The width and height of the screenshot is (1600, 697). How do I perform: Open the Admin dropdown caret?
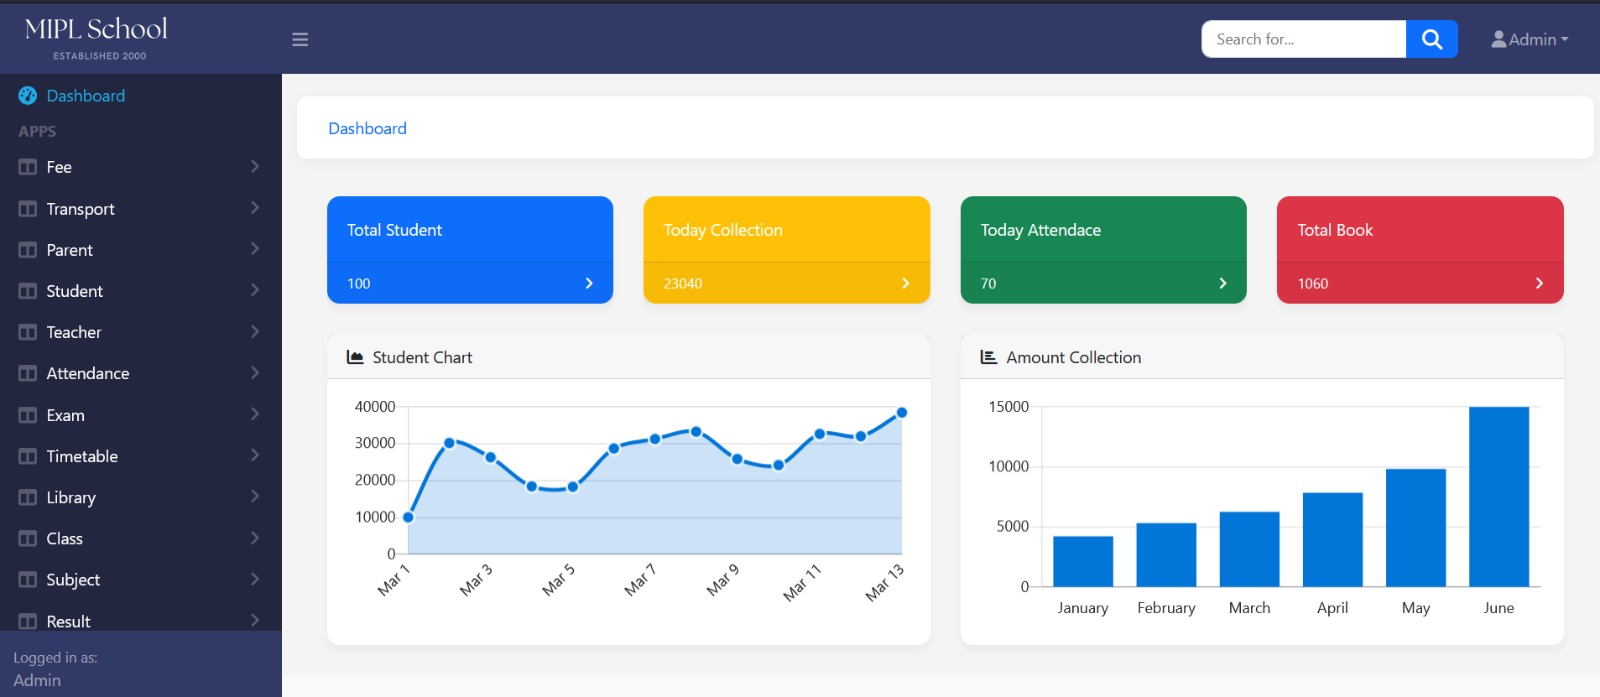click(1565, 40)
